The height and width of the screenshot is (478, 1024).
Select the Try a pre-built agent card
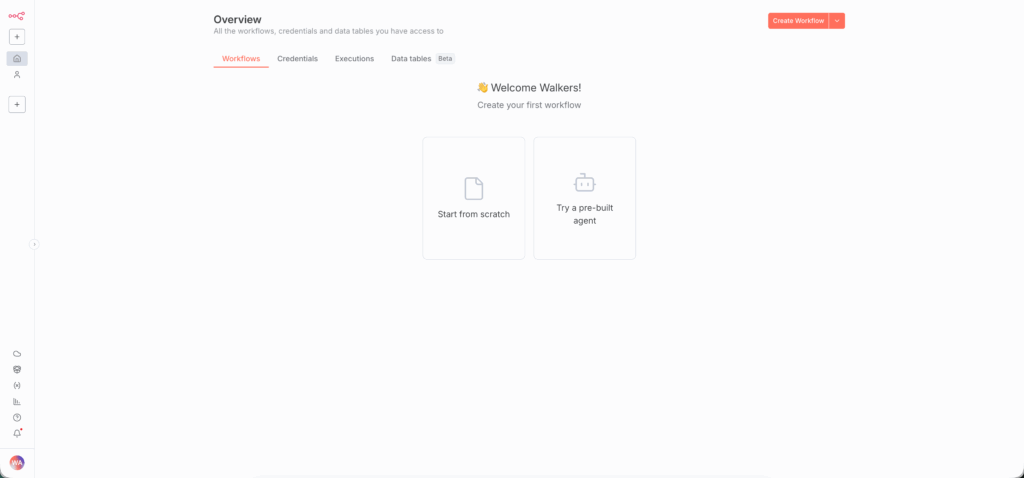click(584, 198)
